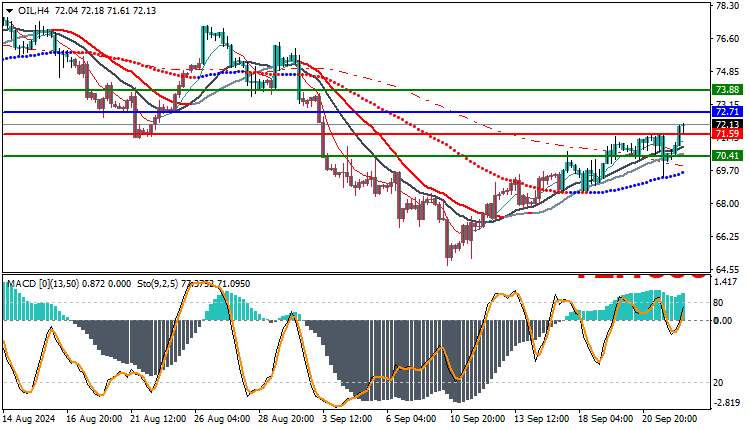Click the red 71.59 price level tag

[x=728, y=134]
